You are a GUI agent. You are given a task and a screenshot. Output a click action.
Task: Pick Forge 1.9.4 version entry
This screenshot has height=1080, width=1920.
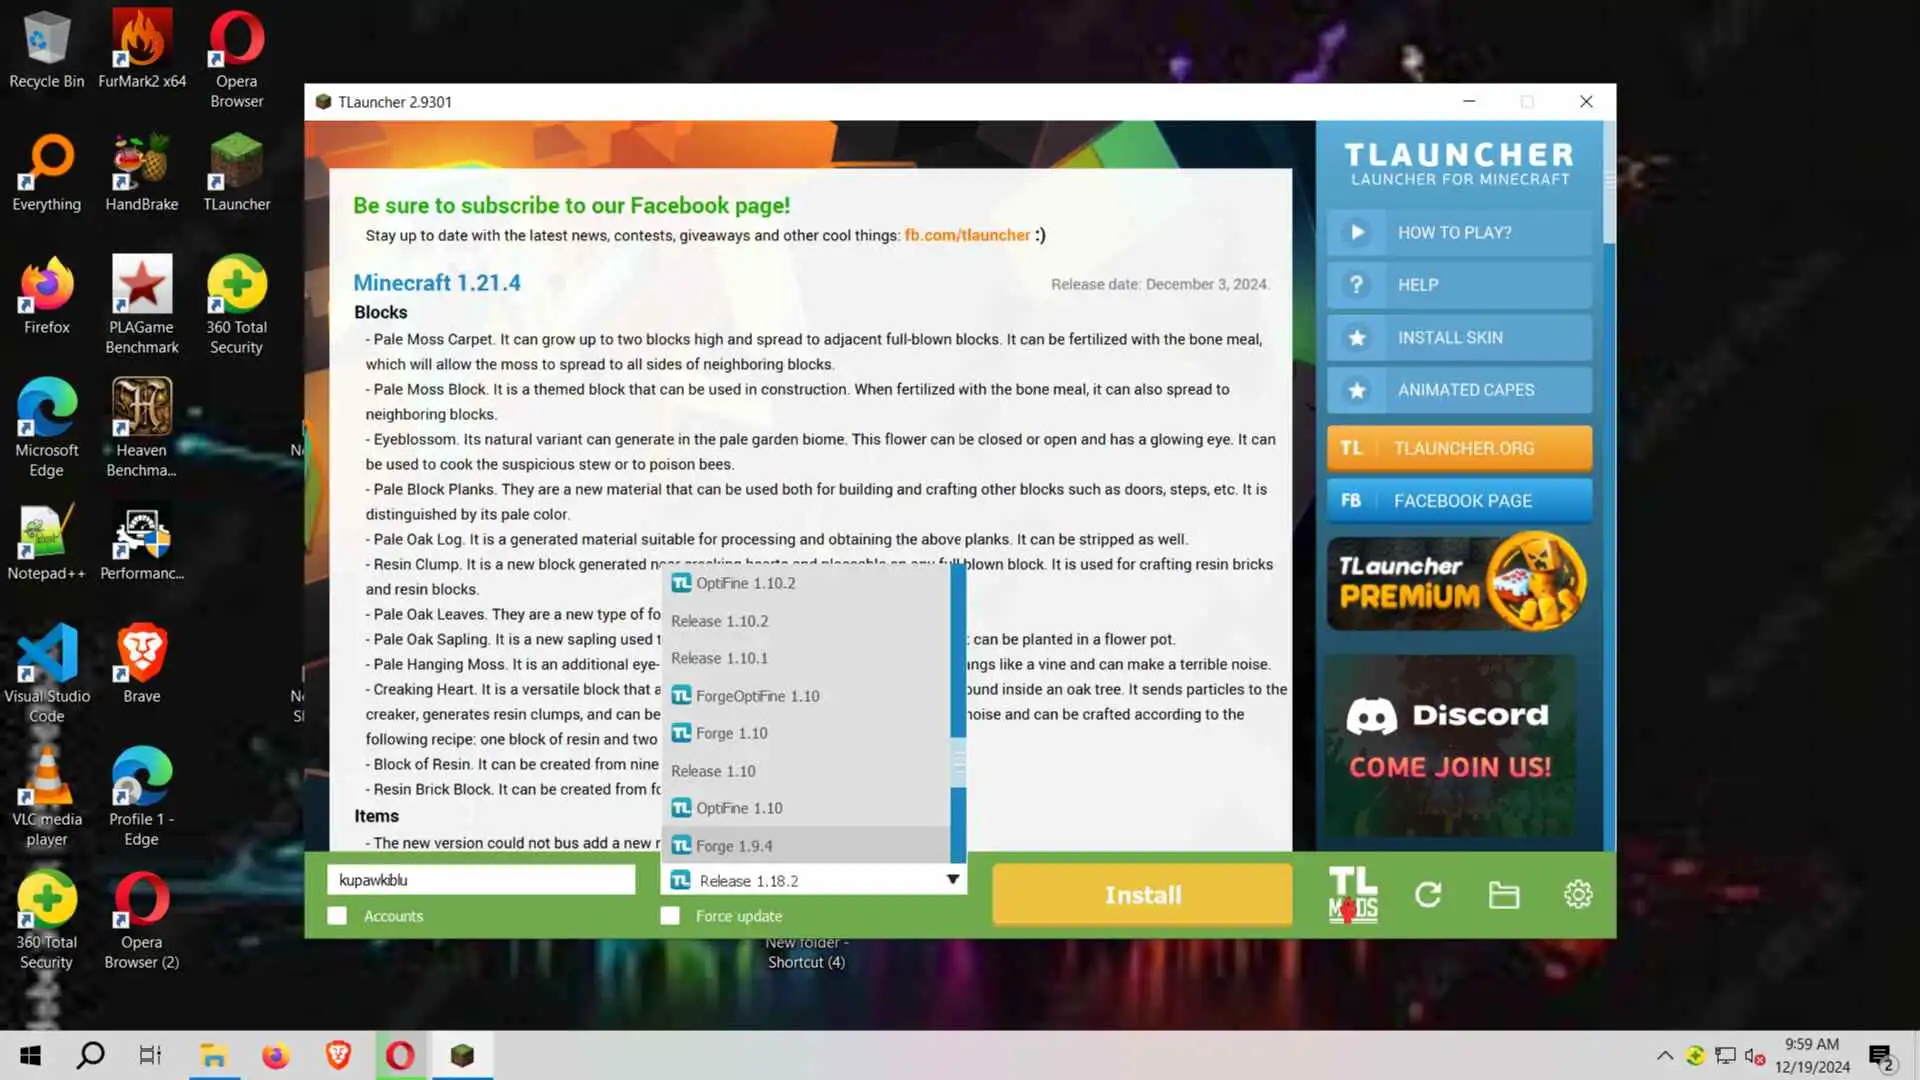pyautogui.click(x=734, y=846)
